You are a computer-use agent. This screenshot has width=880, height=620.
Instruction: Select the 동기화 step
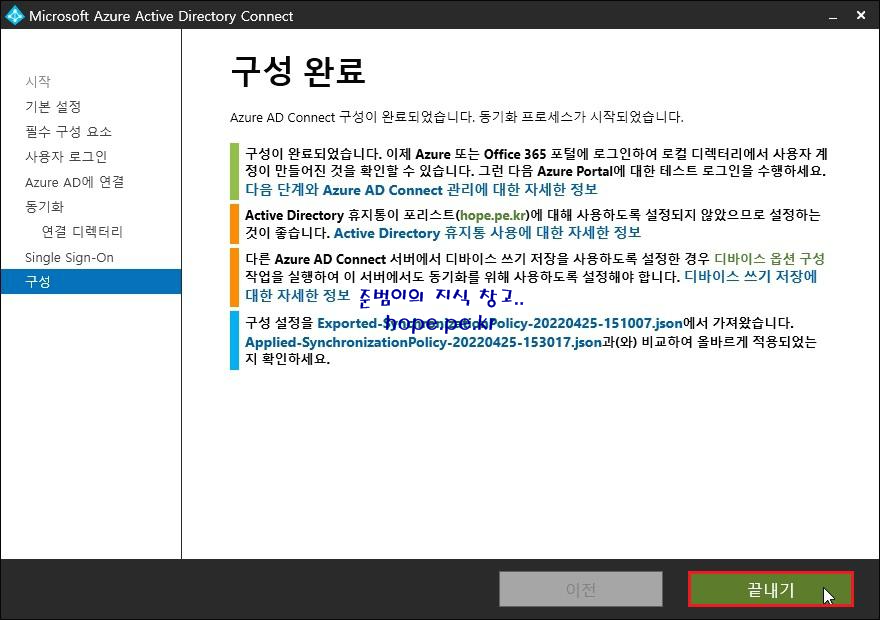44,206
